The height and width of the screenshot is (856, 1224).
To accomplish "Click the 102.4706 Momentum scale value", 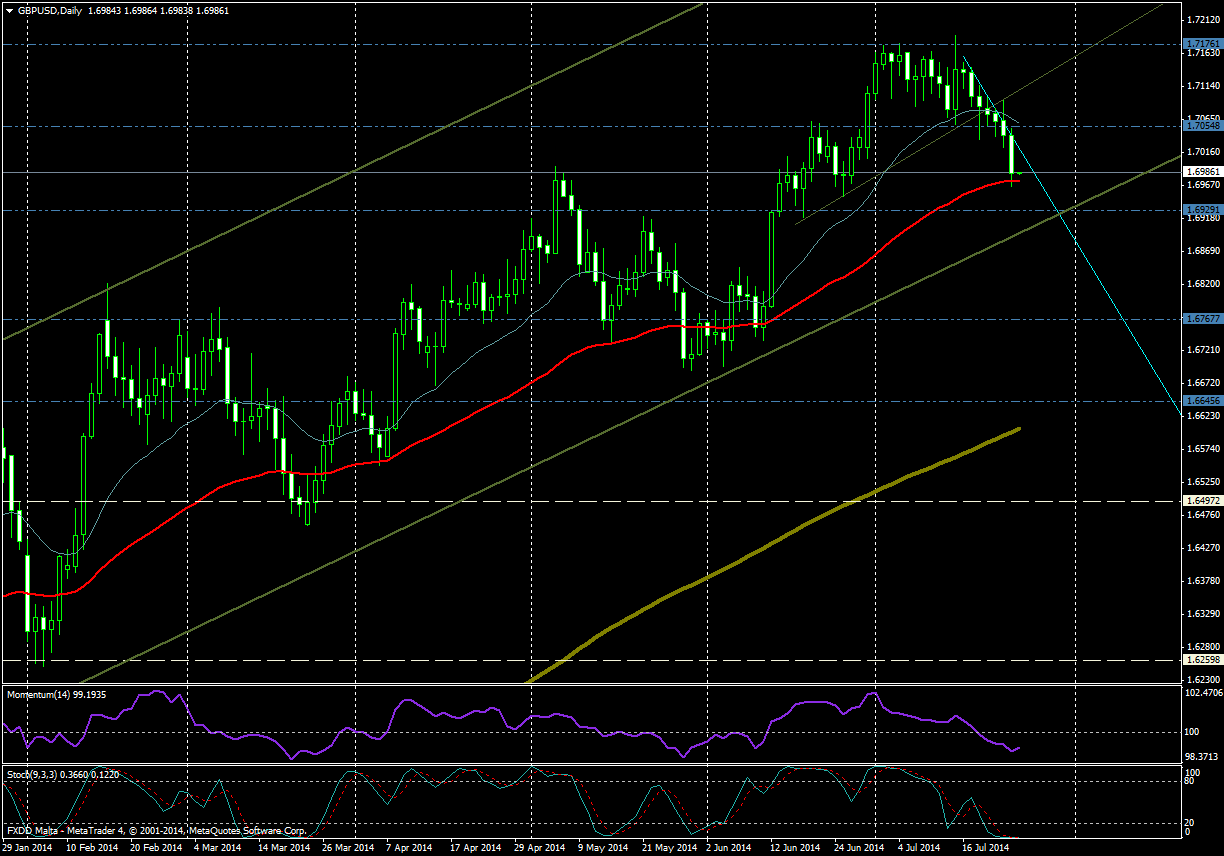I will pyautogui.click(x=1202, y=692).
